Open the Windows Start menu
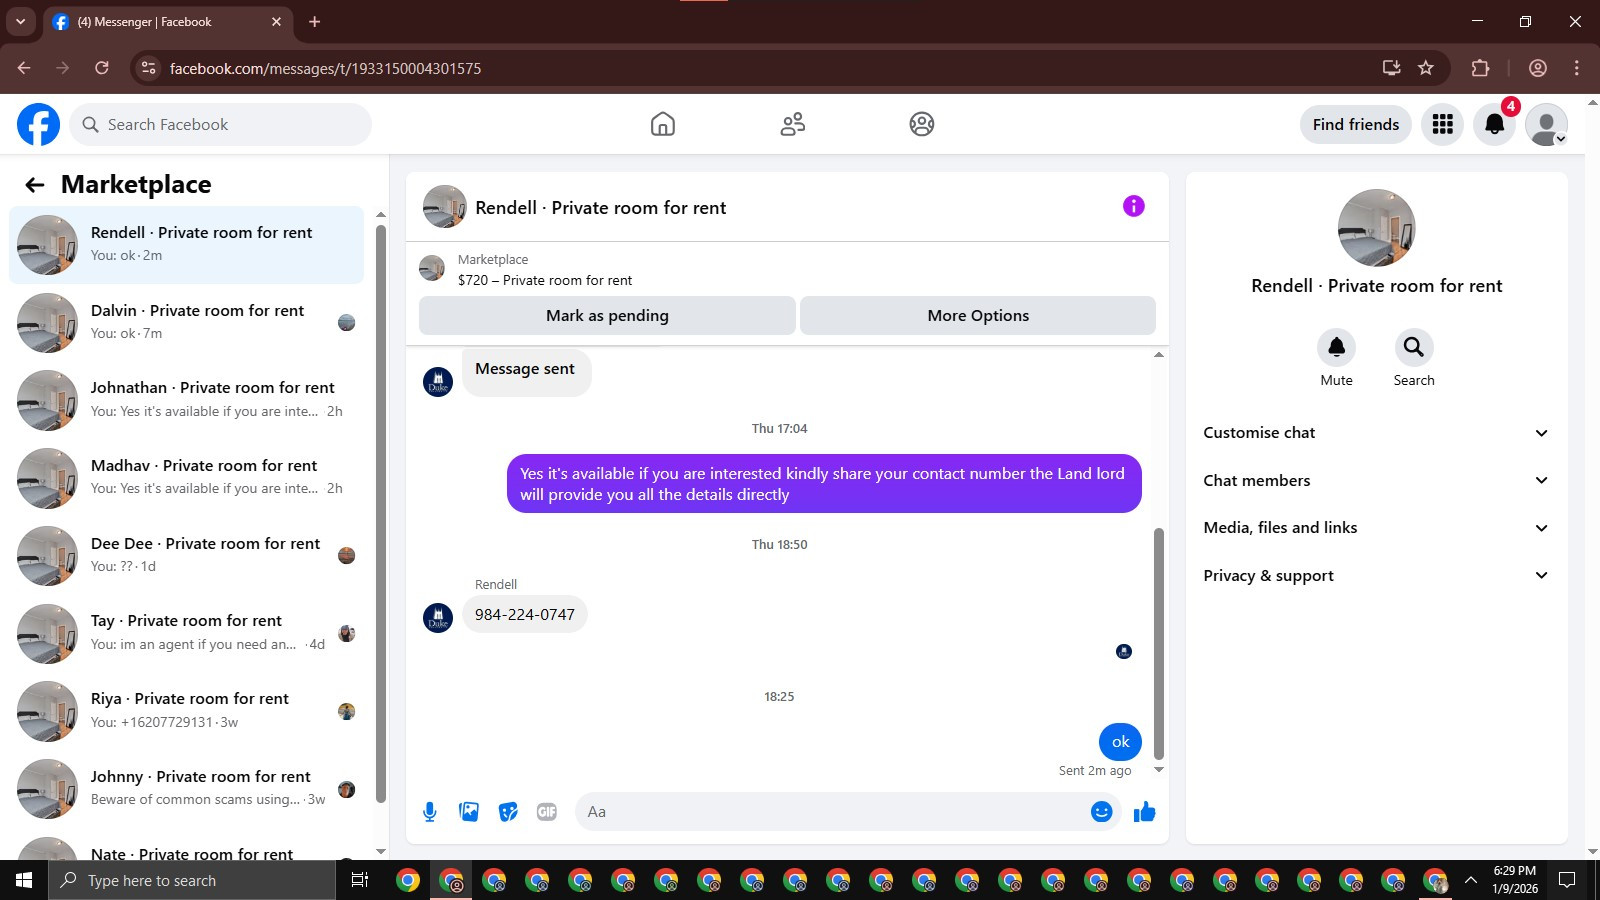Viewport: 1600px width, 900px height. 24,880
